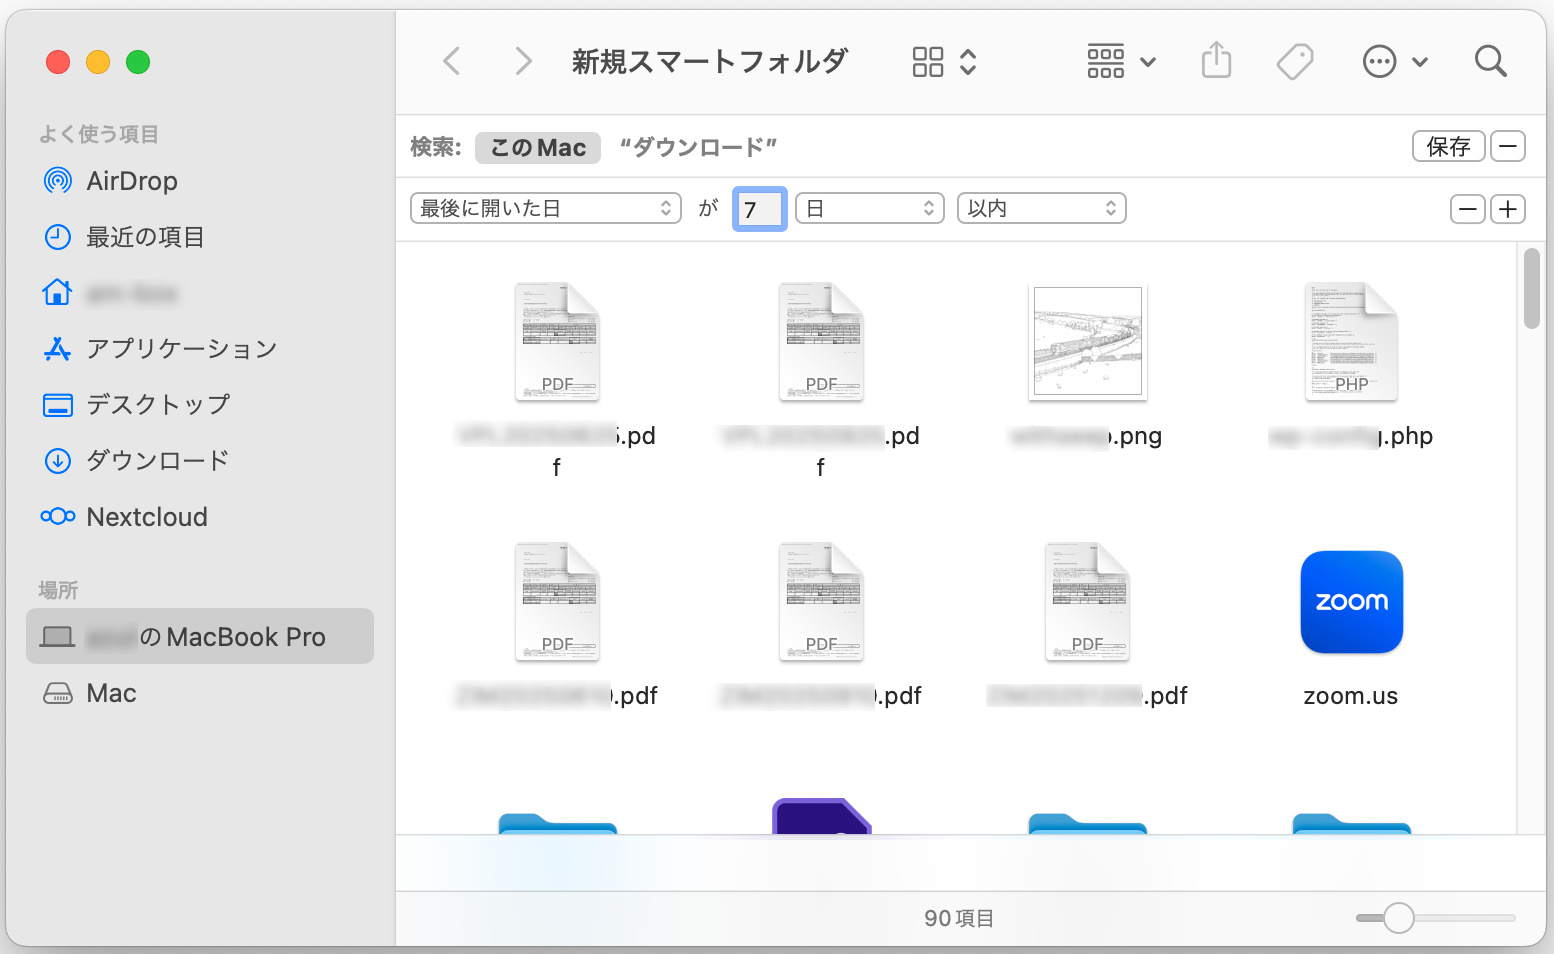This screenshot has width=1554, height=954.
Task: Open the more actions ellipsis menu
Action: click(1394, 62)
